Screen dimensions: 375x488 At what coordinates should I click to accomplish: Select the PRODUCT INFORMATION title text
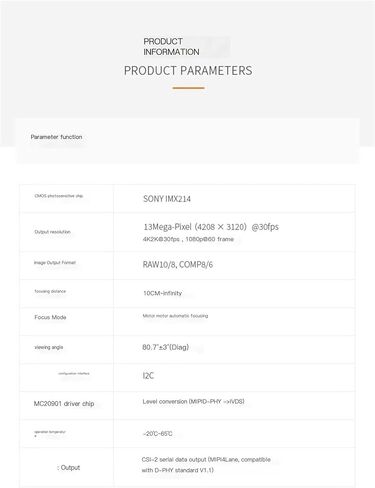tap(171, 47)
